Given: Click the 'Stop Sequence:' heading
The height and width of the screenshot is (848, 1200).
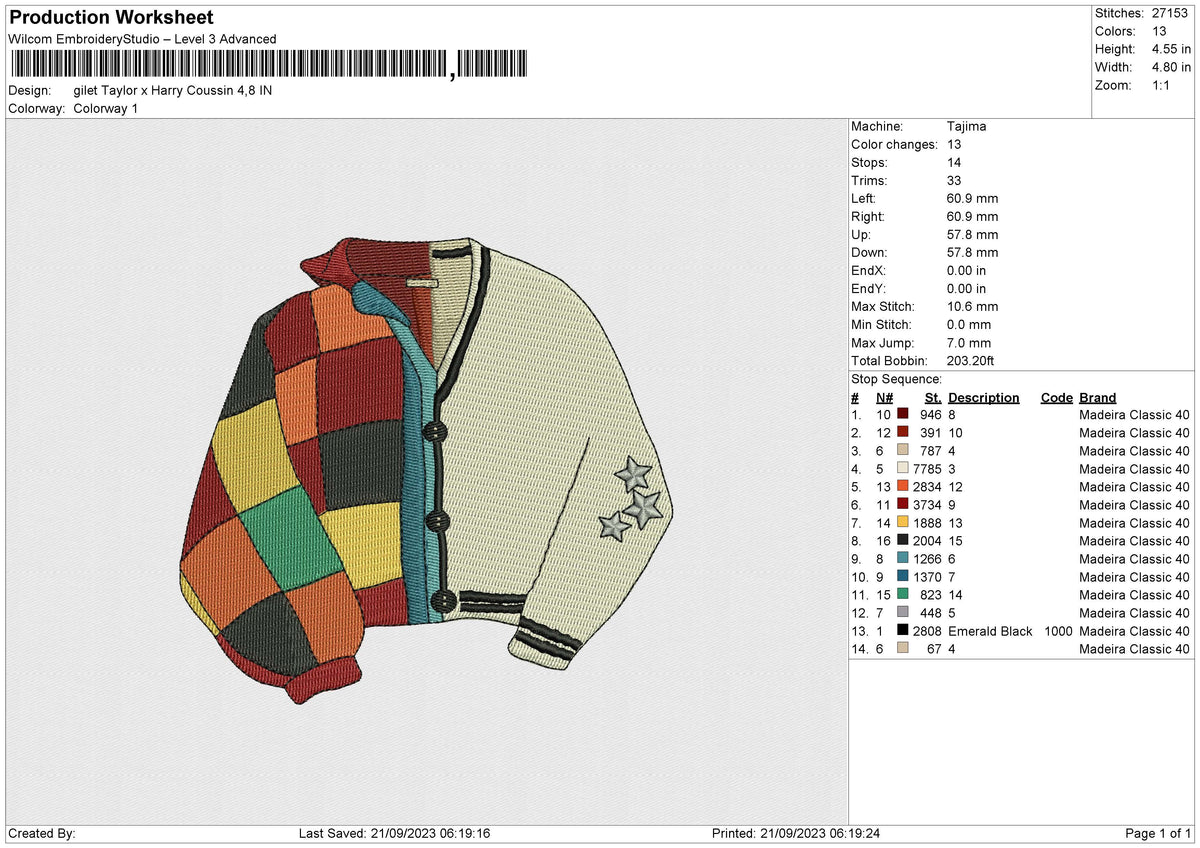Looking at the screenshot, I should (896, 379).
